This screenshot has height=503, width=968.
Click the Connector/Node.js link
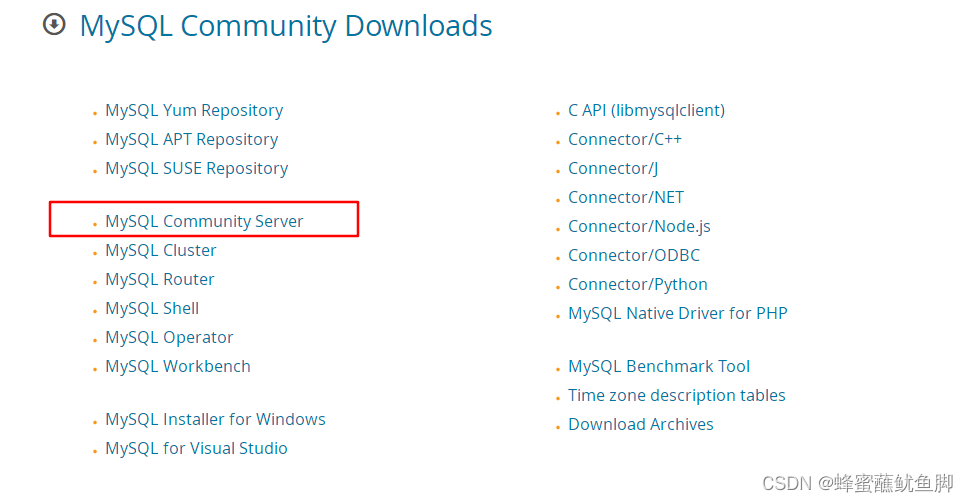pyautogui.click(x=639, y=227)
